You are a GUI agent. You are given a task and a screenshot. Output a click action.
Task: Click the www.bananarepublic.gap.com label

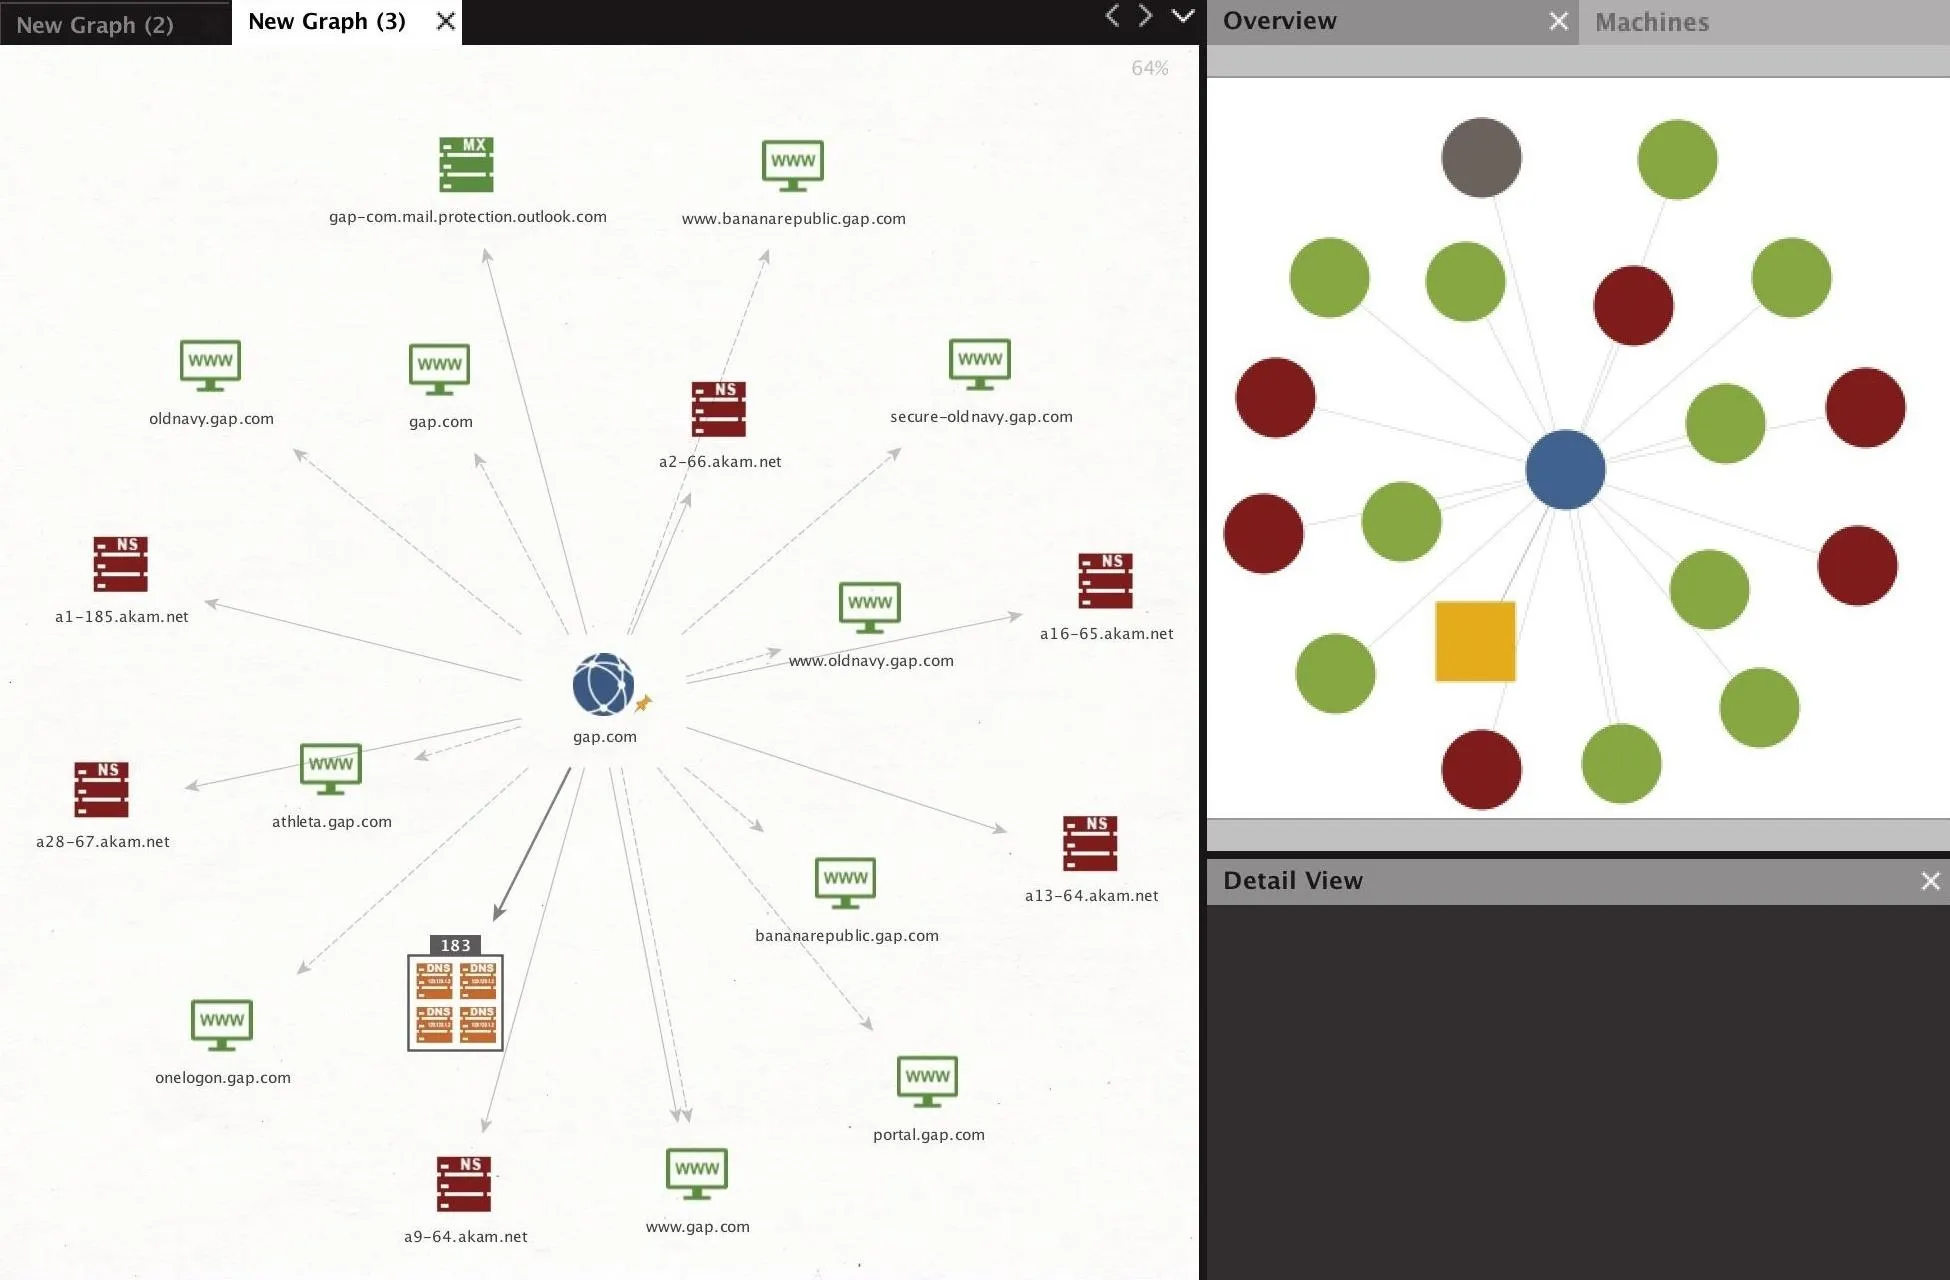click(794, 219)
